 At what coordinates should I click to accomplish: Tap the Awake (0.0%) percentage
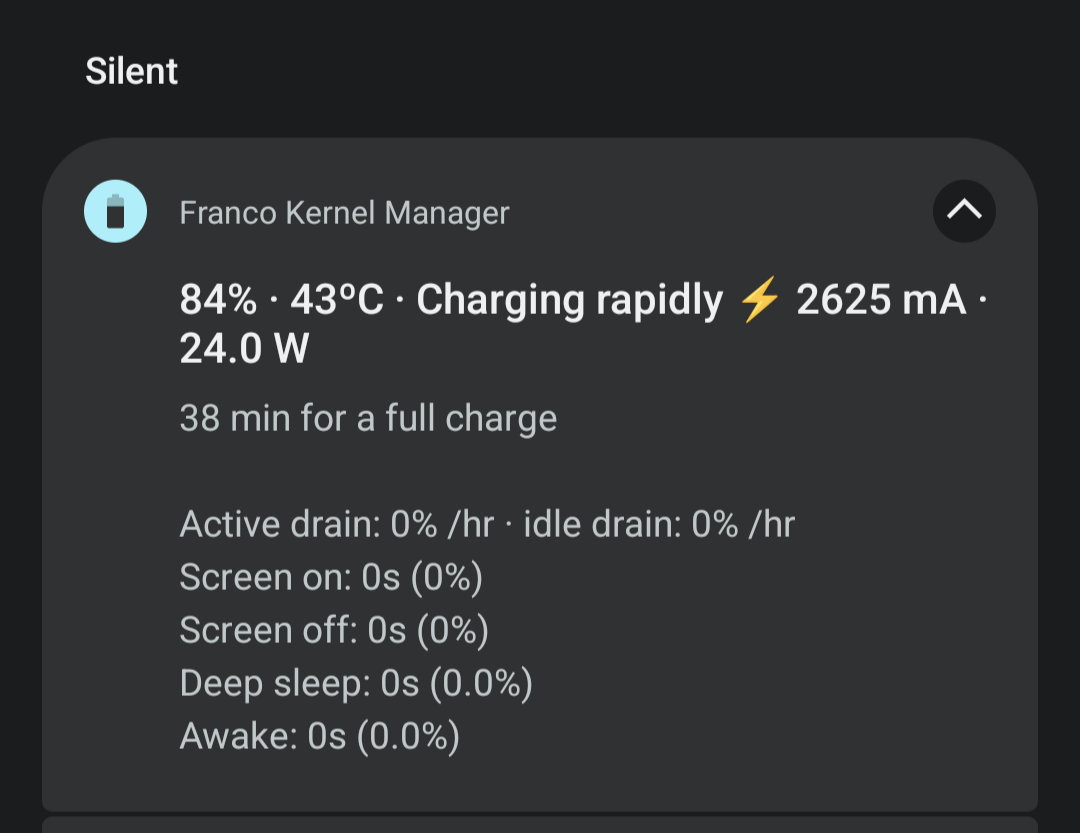(x=408, y=736)
